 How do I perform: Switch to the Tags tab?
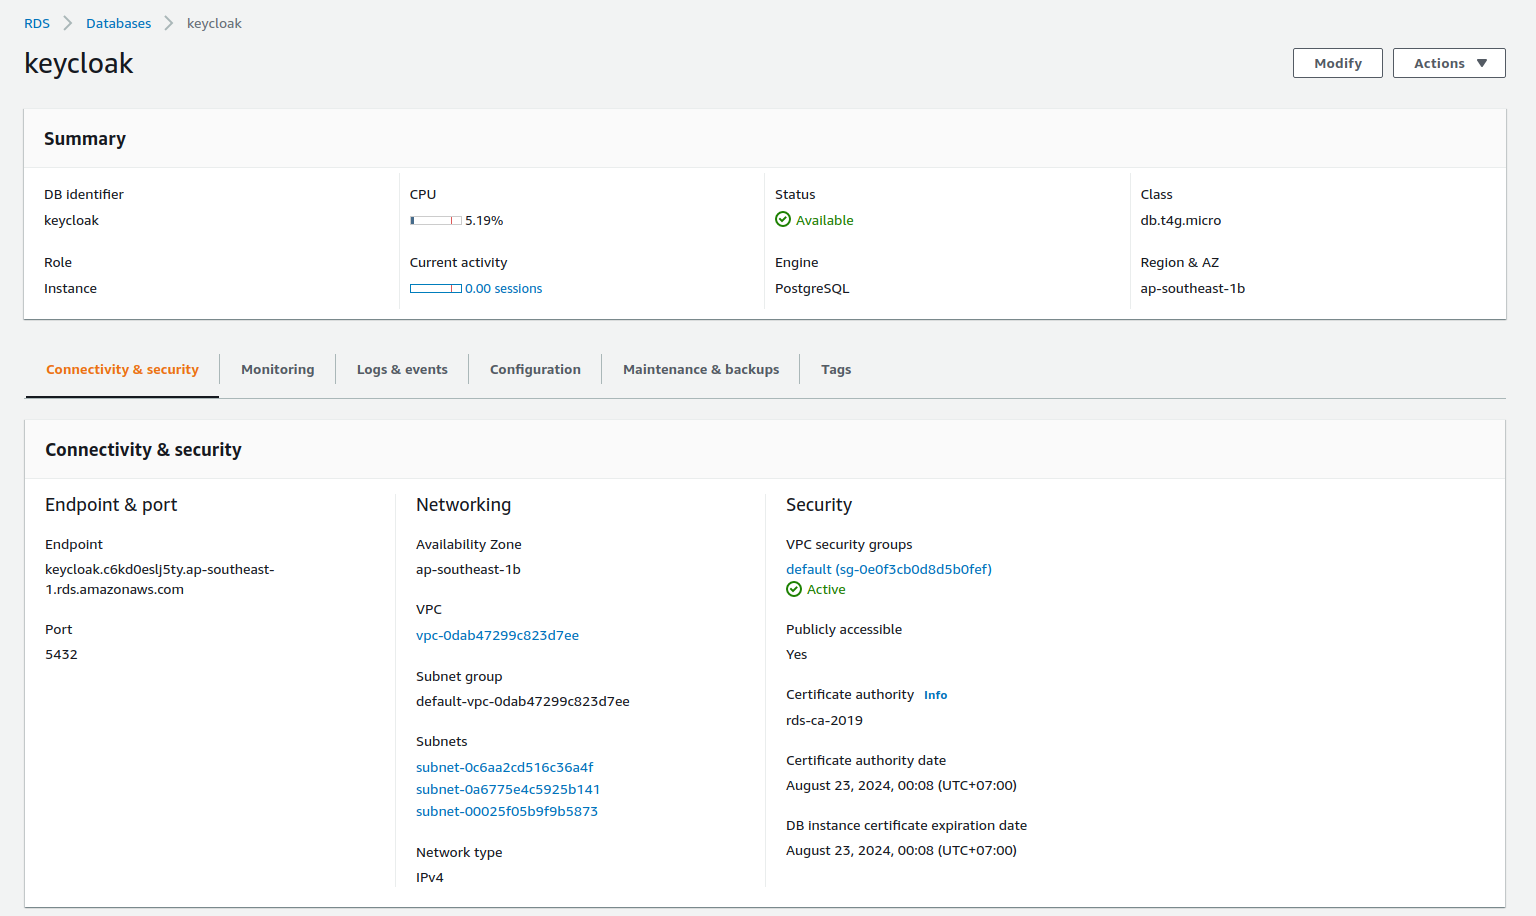pos(836,369)
